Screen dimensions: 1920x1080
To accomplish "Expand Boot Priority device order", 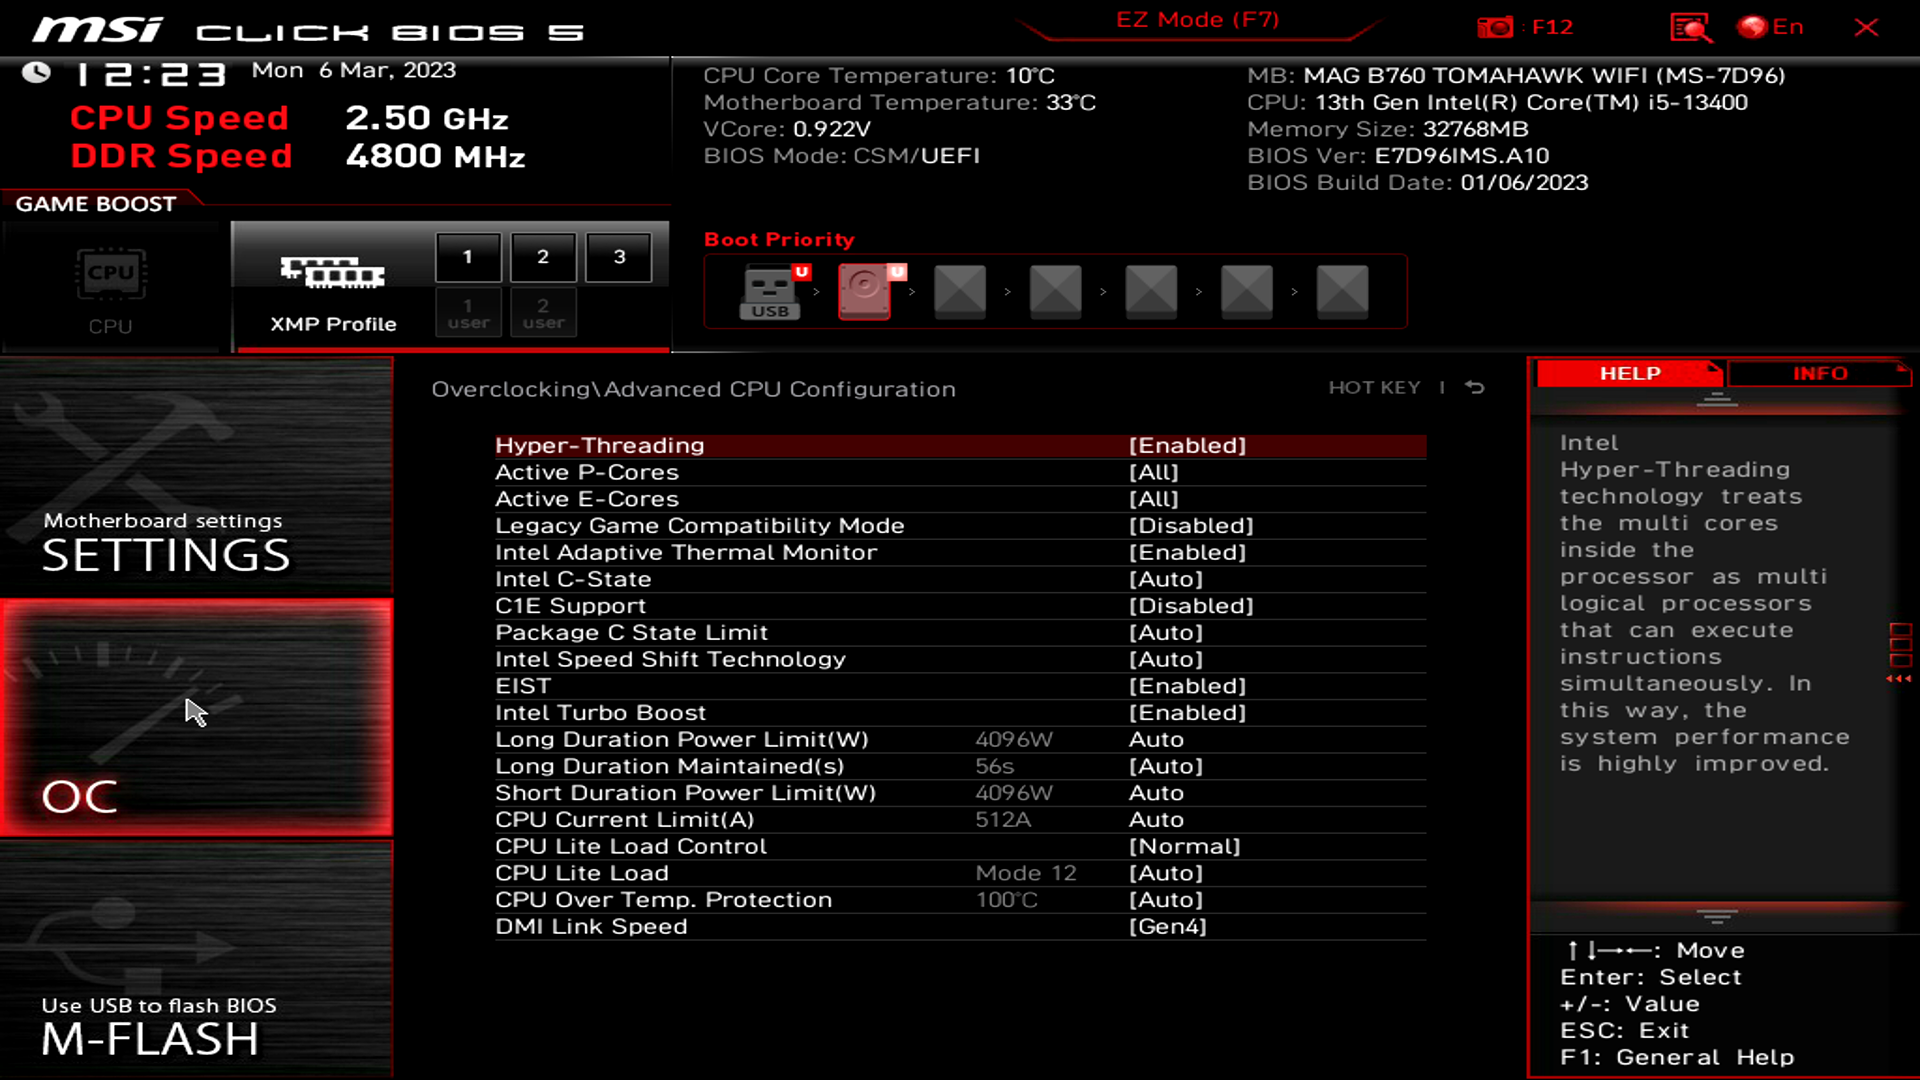I will pos(778,239).
